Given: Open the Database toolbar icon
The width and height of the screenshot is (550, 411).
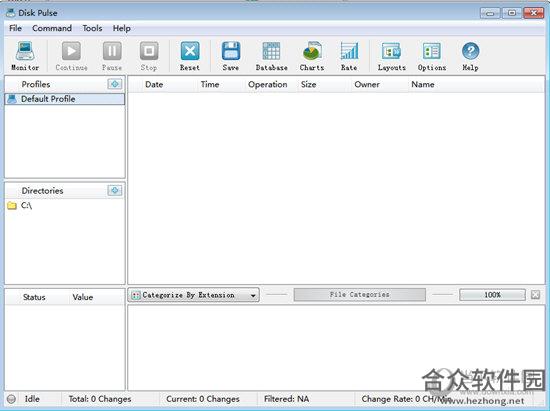Looking at the screenshot, I should click(x=271, y=56).
